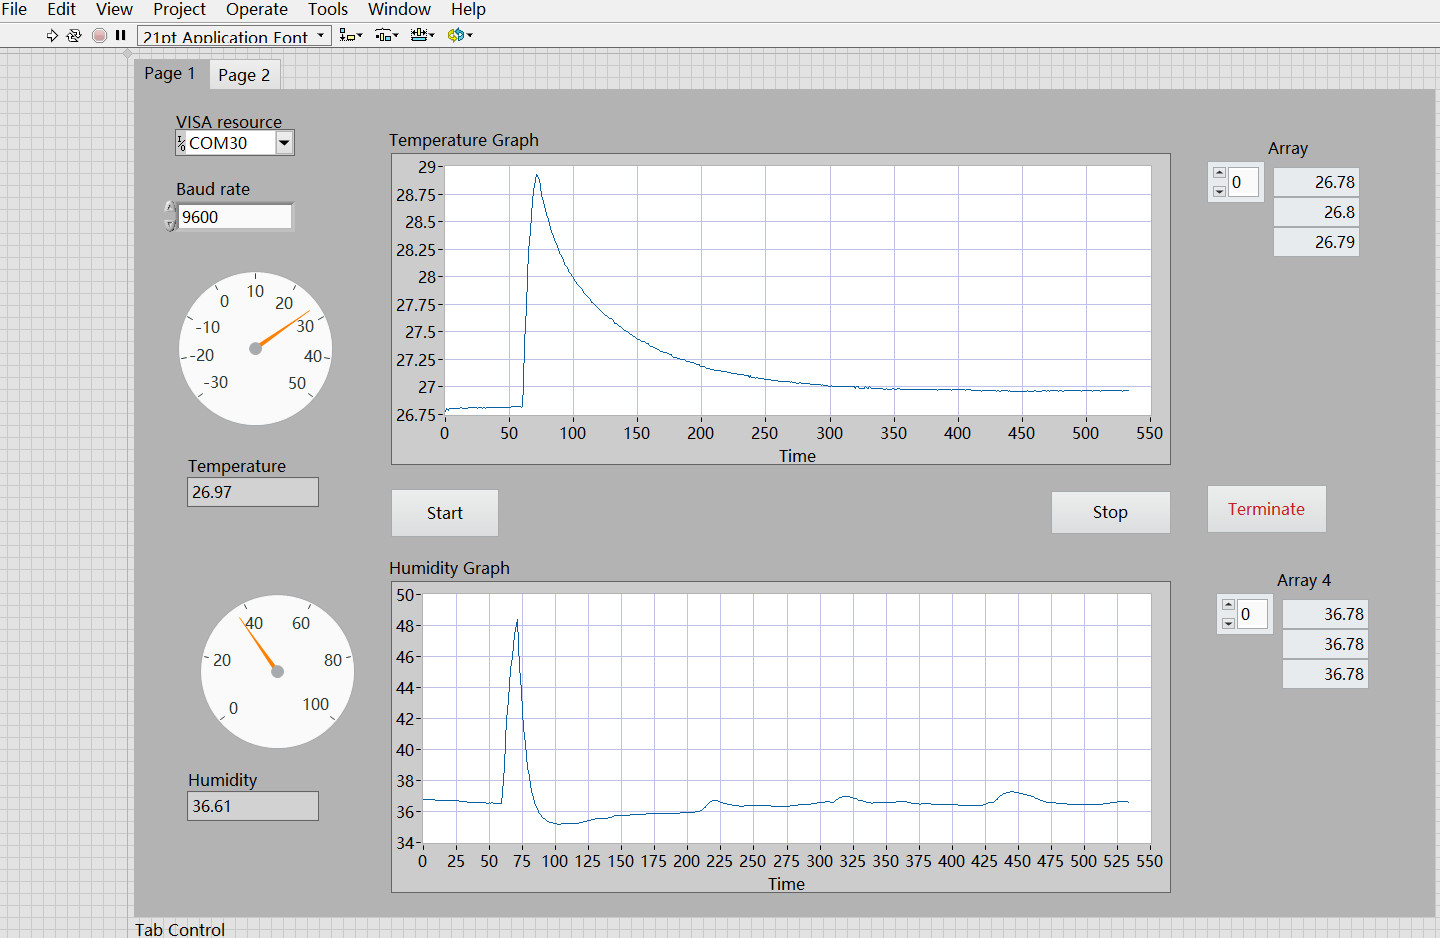The image size is (1440, 938).
Task: Increment the Array index stepper
Action: (x=1219, y=173)
